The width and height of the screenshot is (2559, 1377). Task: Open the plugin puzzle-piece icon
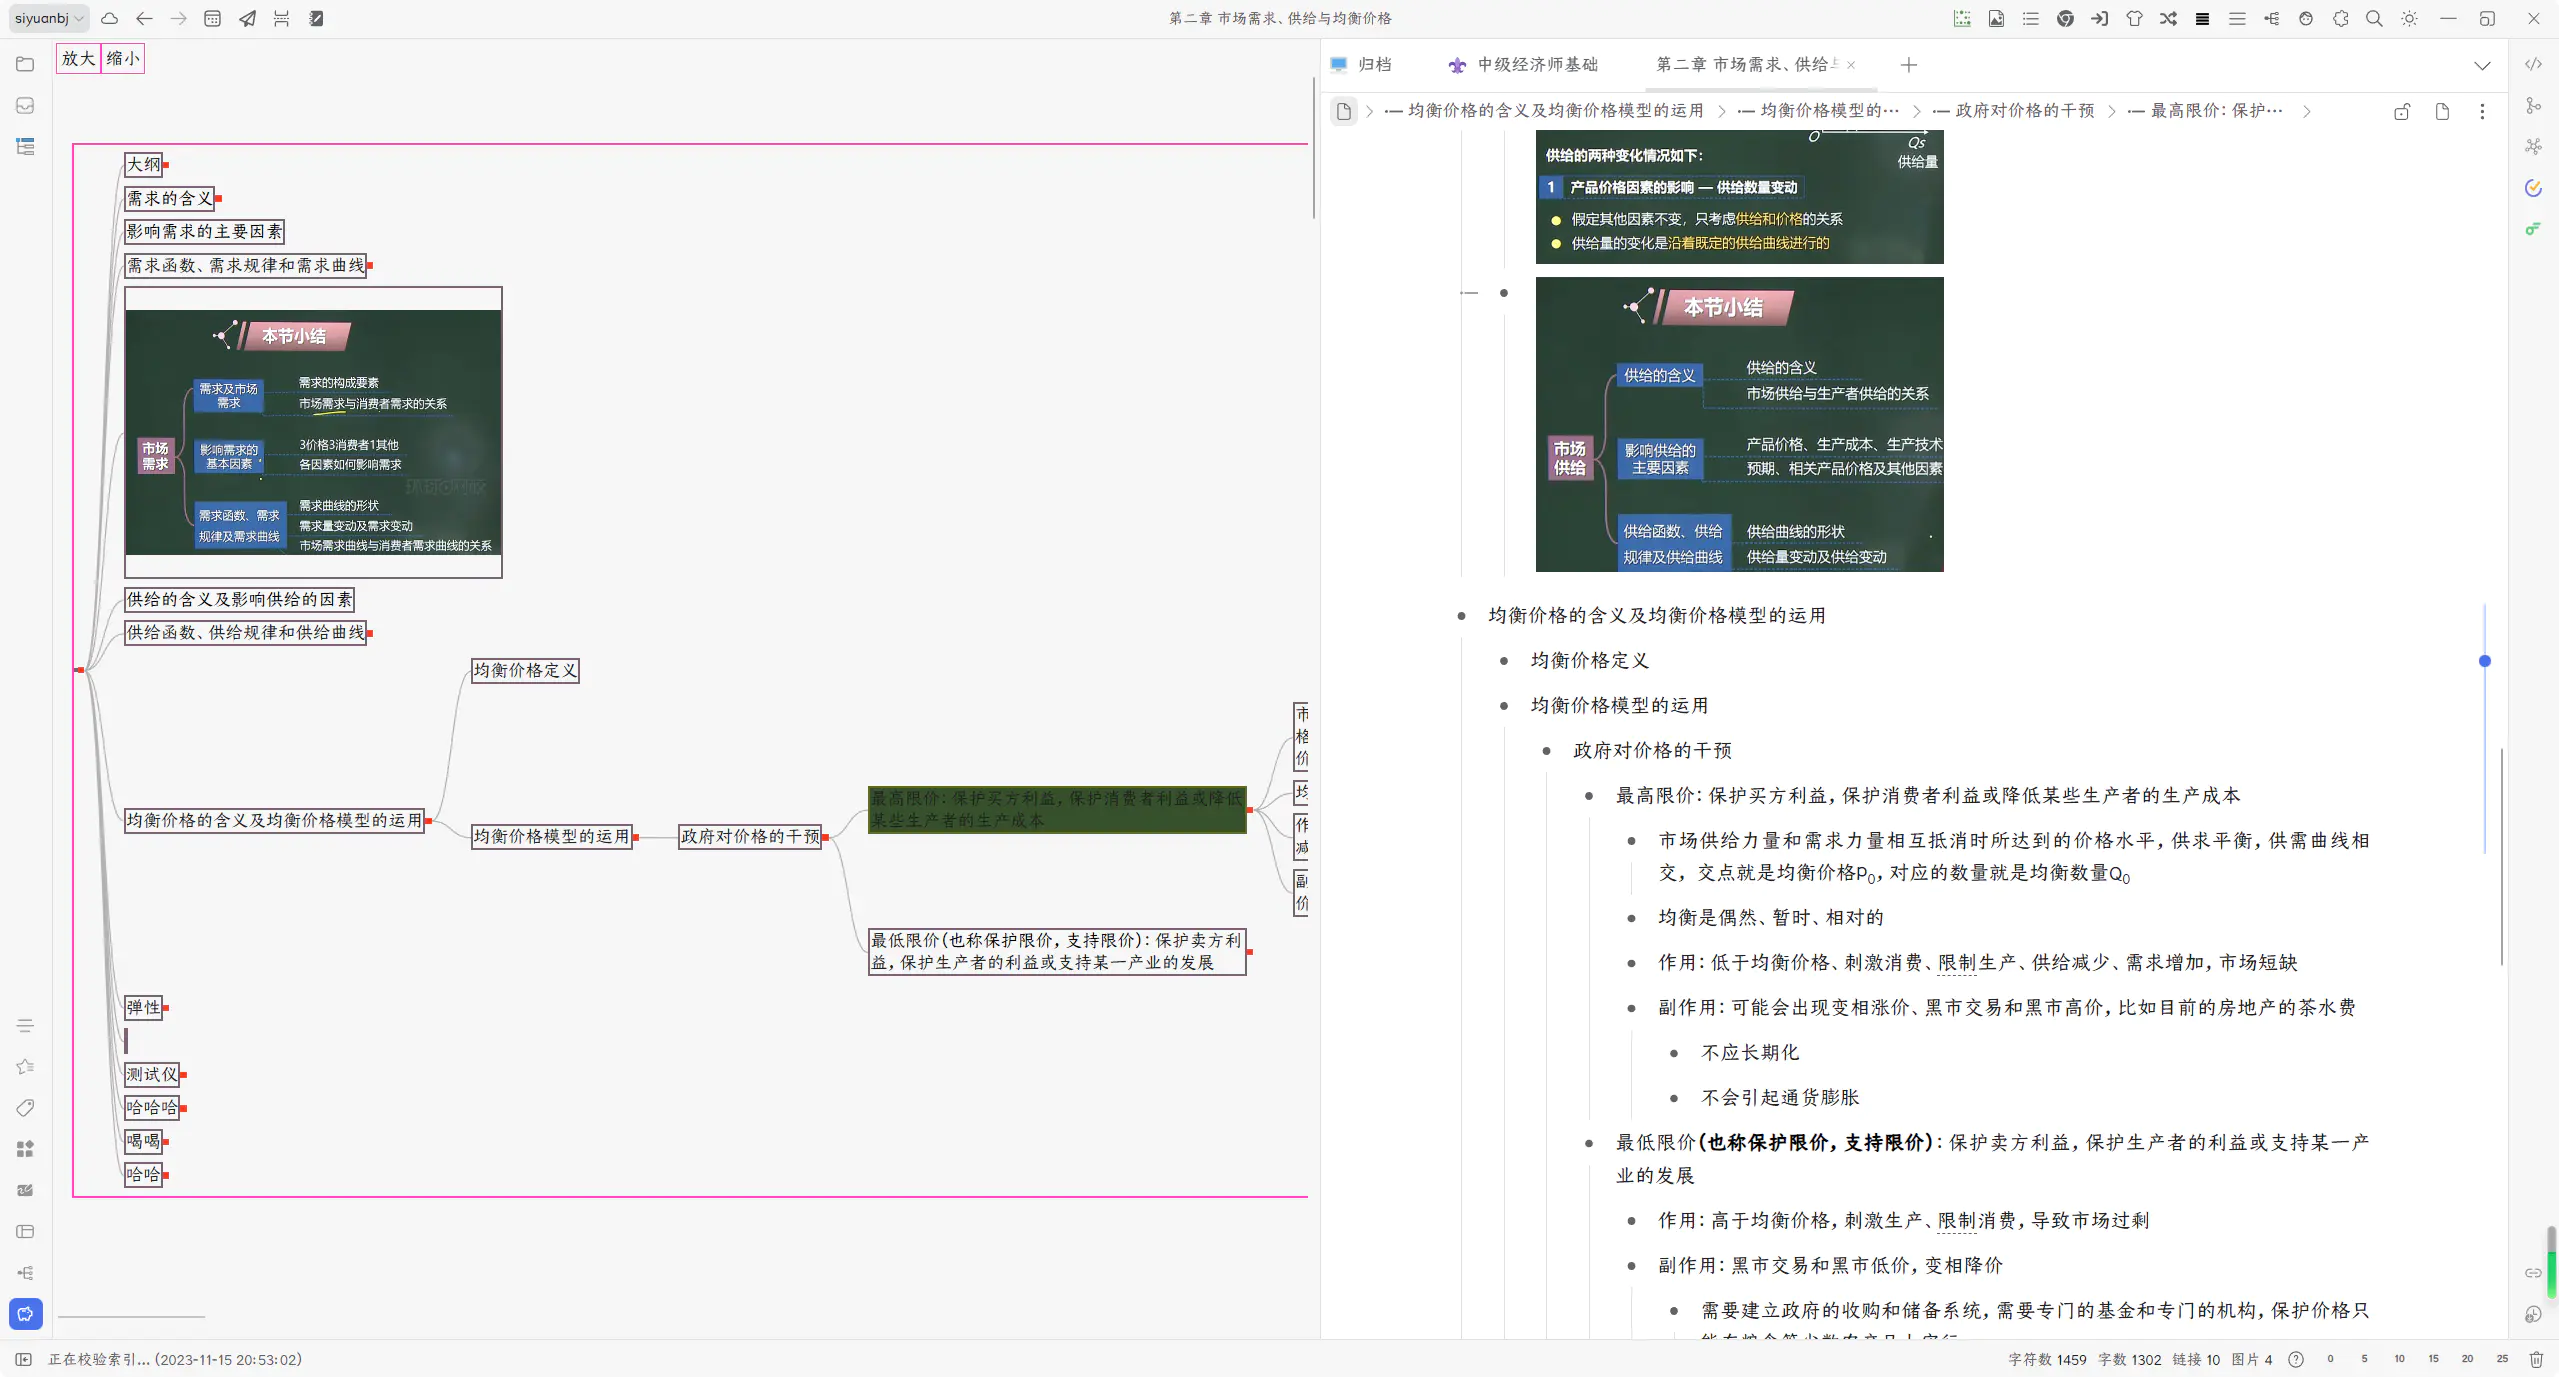click(2340, 18)
